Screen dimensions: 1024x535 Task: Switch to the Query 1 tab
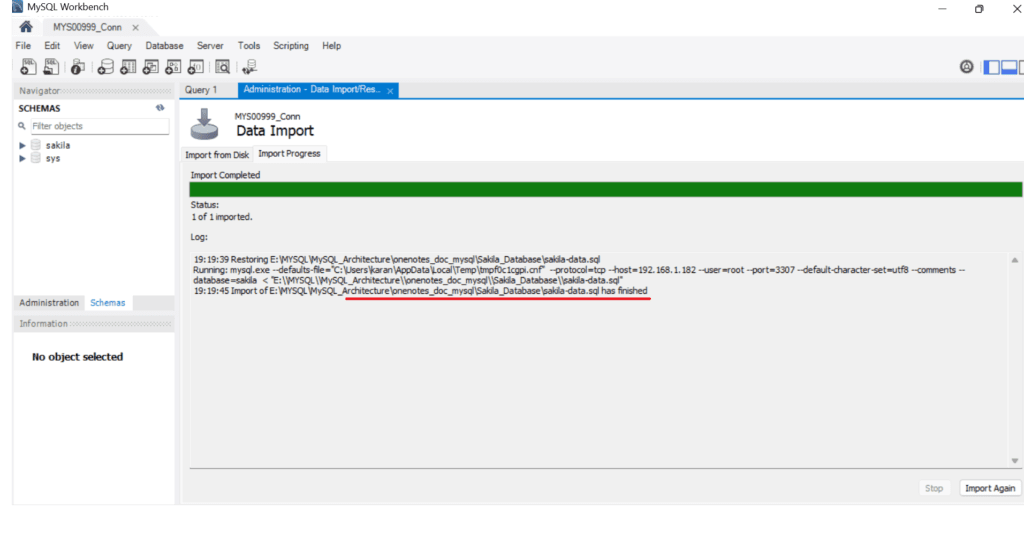point(201,89)
